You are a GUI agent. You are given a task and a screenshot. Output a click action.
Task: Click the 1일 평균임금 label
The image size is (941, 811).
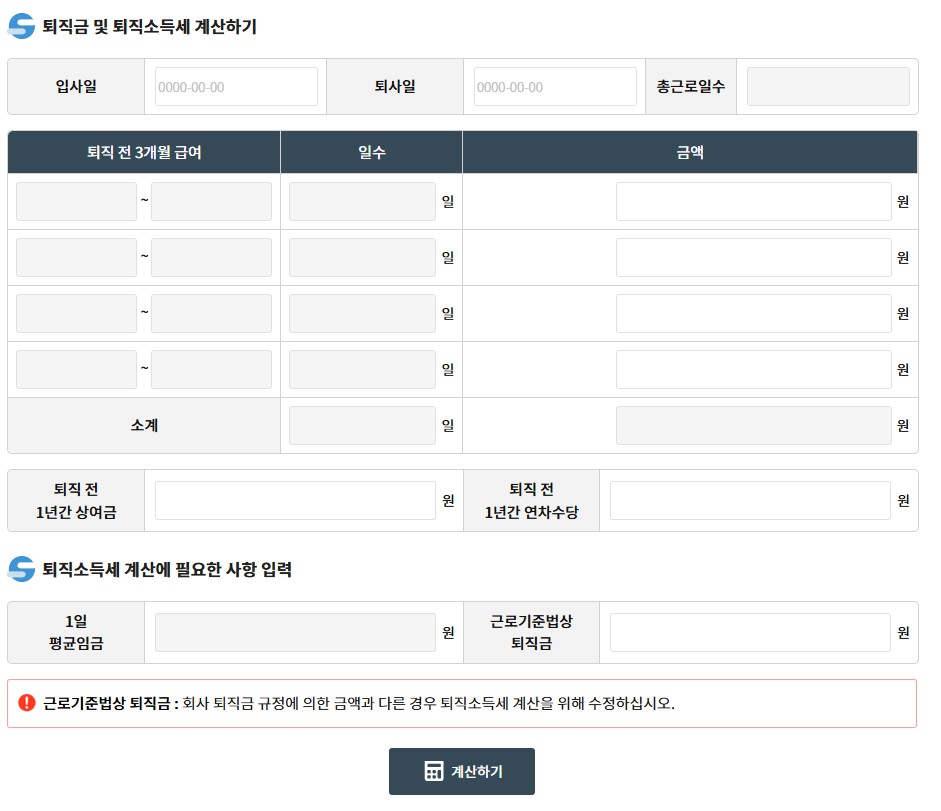click(x=76, y=633)
